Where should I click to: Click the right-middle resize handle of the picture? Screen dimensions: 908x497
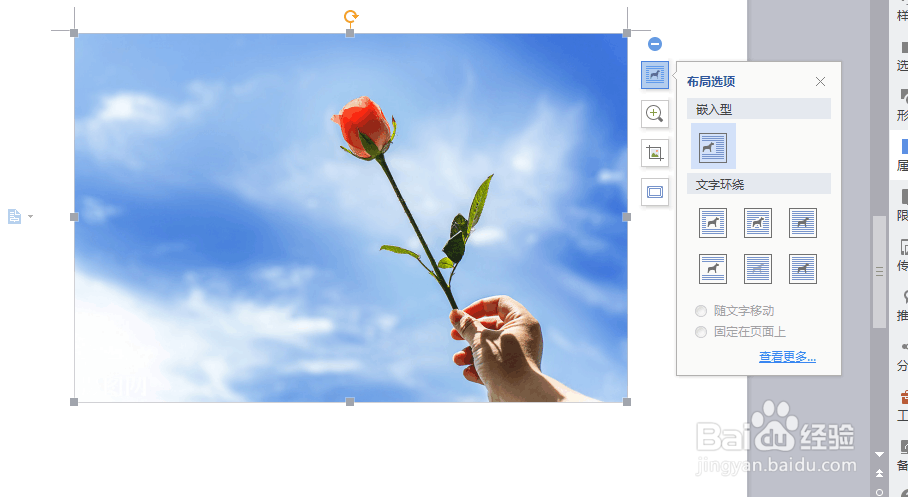point(627,217)
